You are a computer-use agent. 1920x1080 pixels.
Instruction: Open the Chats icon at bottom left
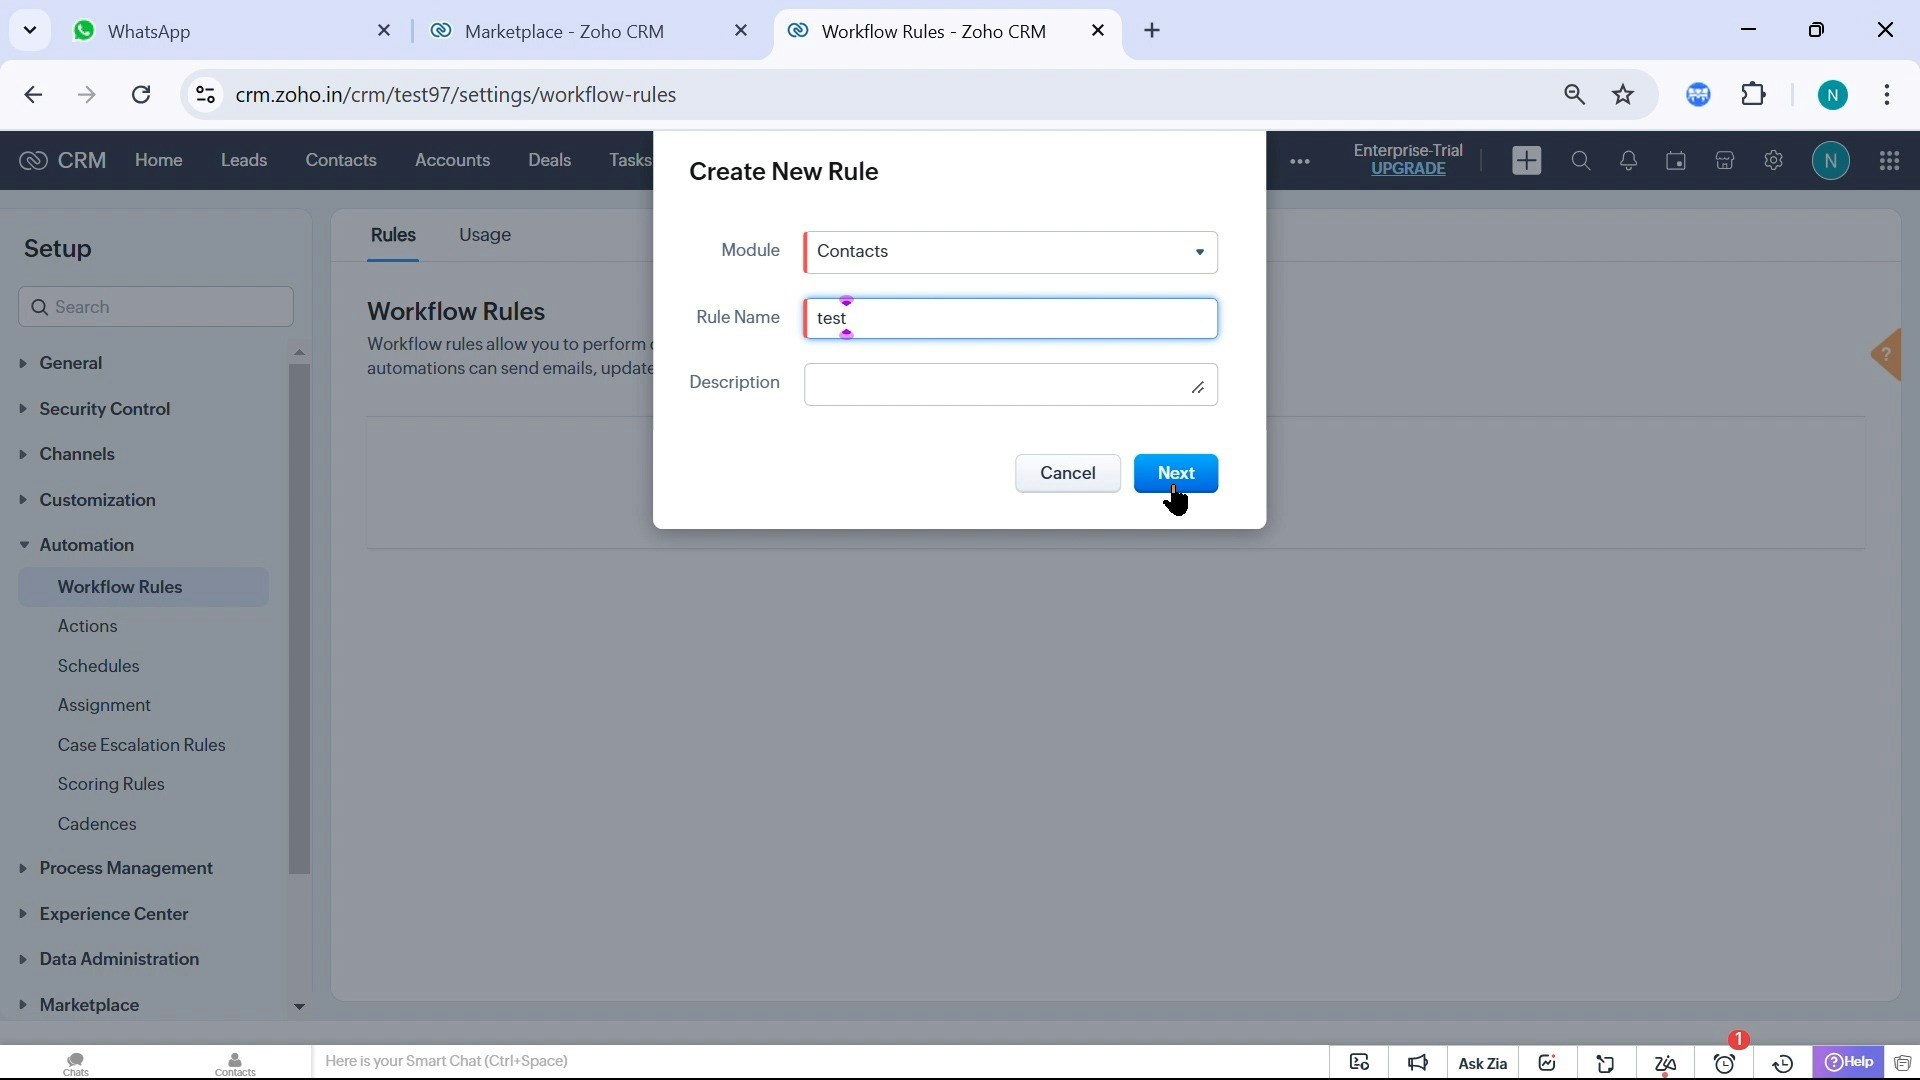point(75,1063)
